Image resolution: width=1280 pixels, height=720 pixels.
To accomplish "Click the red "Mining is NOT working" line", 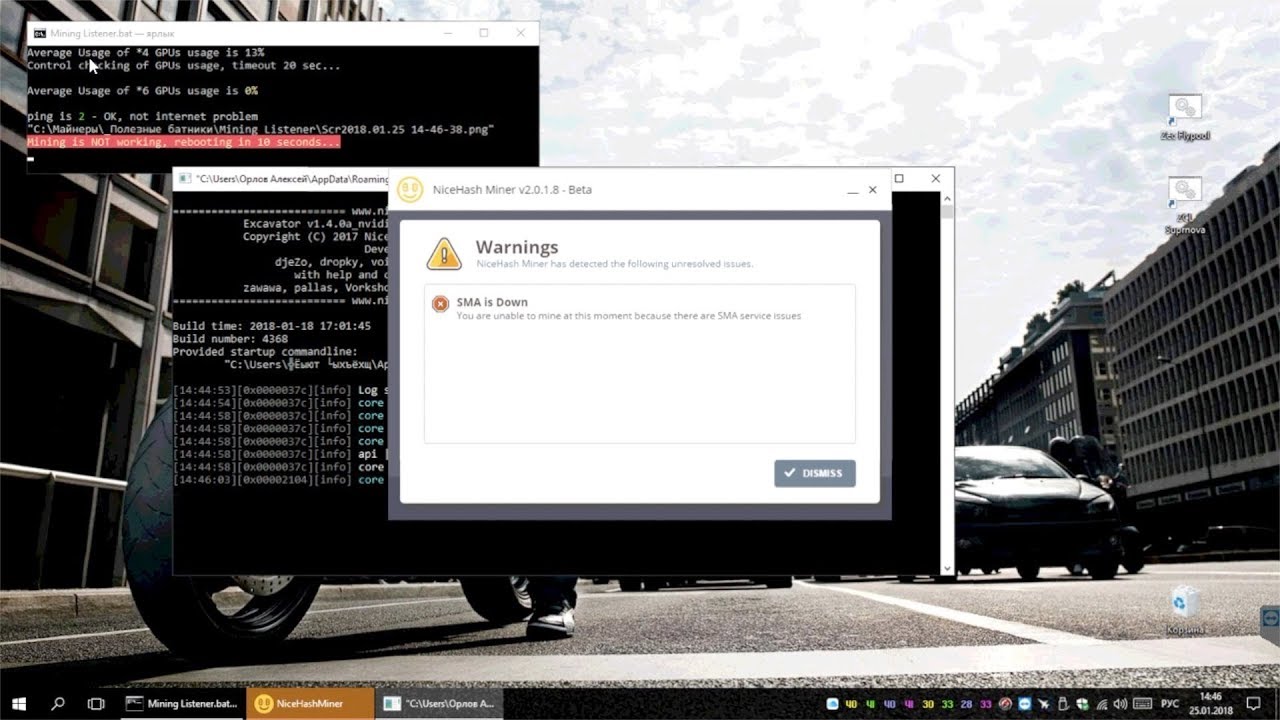I will click(183, 142).
